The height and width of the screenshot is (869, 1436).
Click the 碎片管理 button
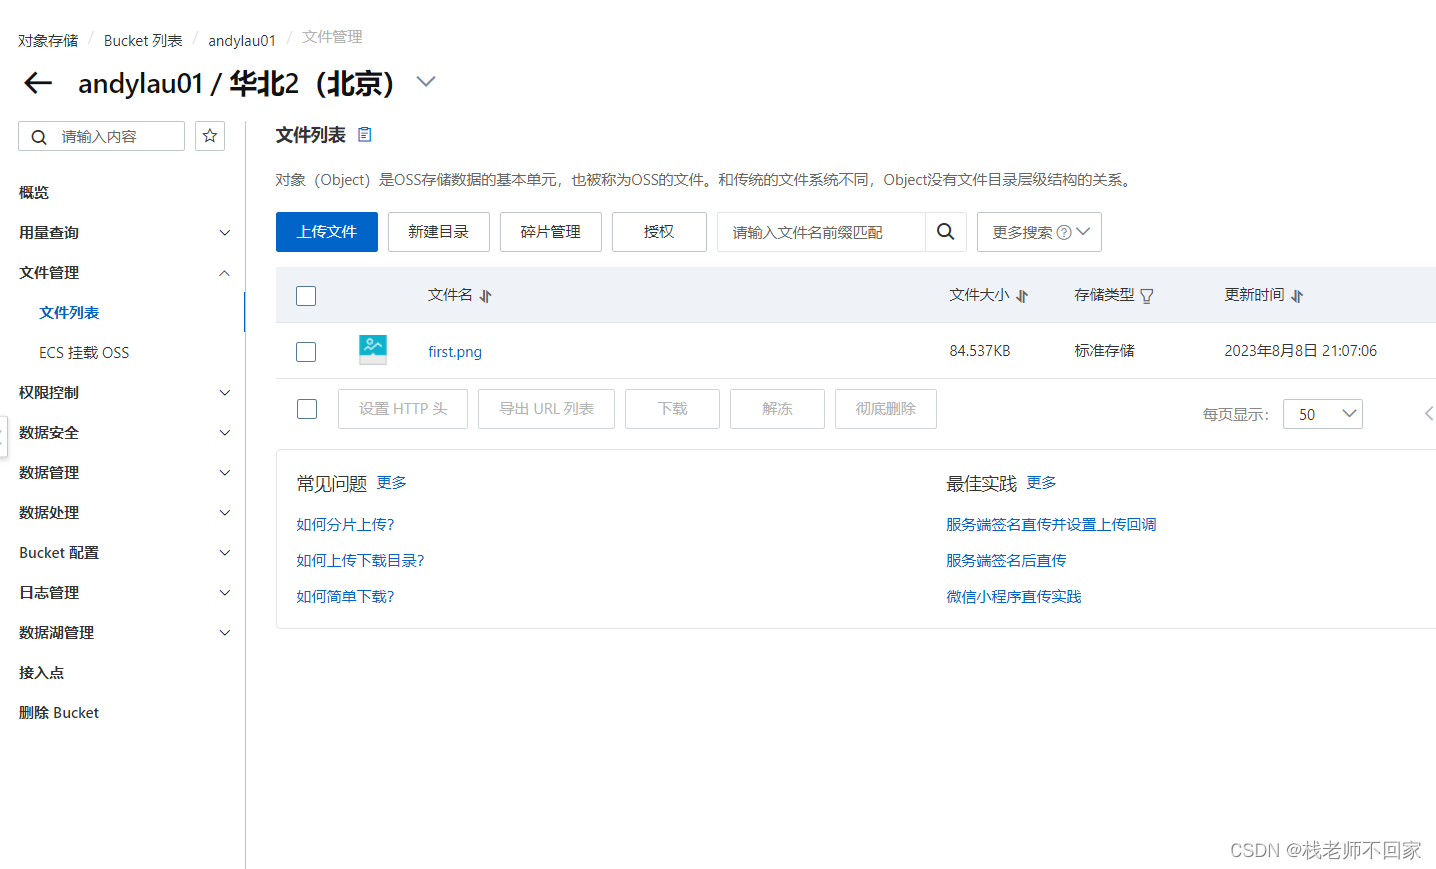pyautogui.click(x=551, y=232)
